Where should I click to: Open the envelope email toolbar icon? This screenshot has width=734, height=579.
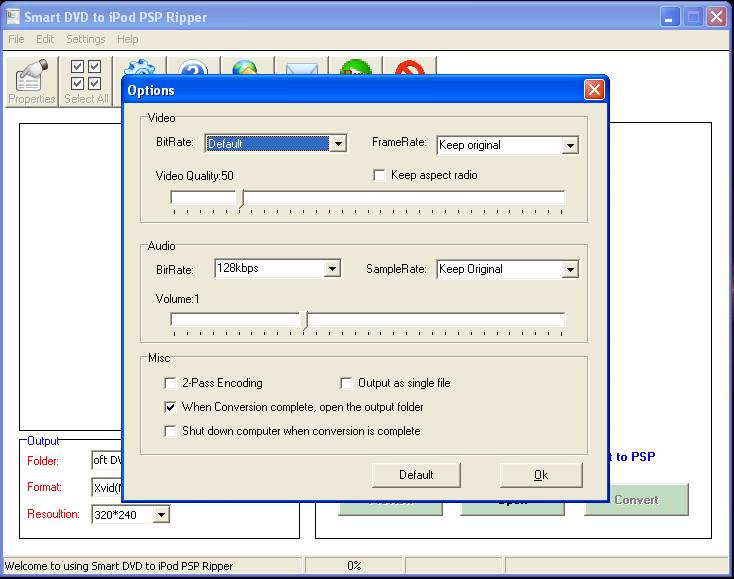[301, 68]
